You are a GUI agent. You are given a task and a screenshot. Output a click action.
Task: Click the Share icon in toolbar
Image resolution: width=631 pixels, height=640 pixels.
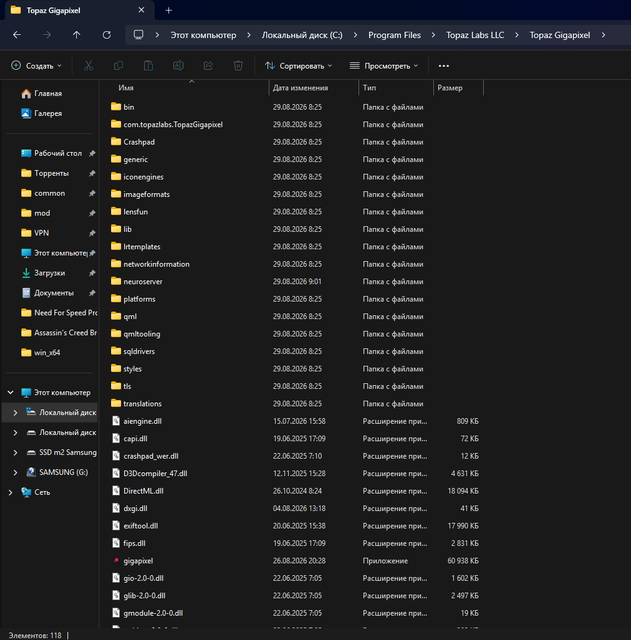point(208,66)
